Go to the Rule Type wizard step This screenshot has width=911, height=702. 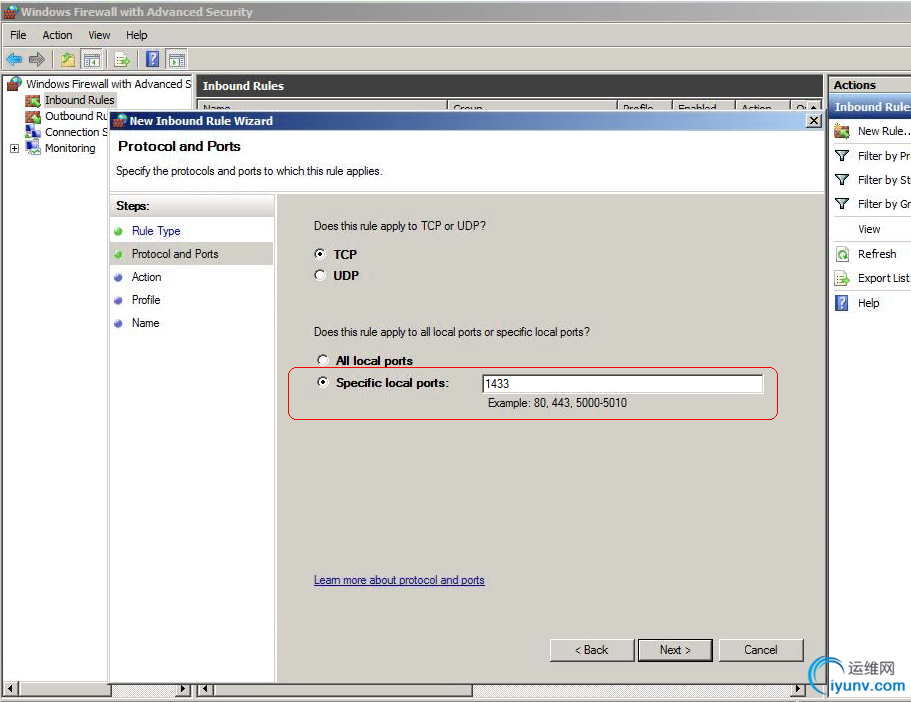tap(156, 231)
